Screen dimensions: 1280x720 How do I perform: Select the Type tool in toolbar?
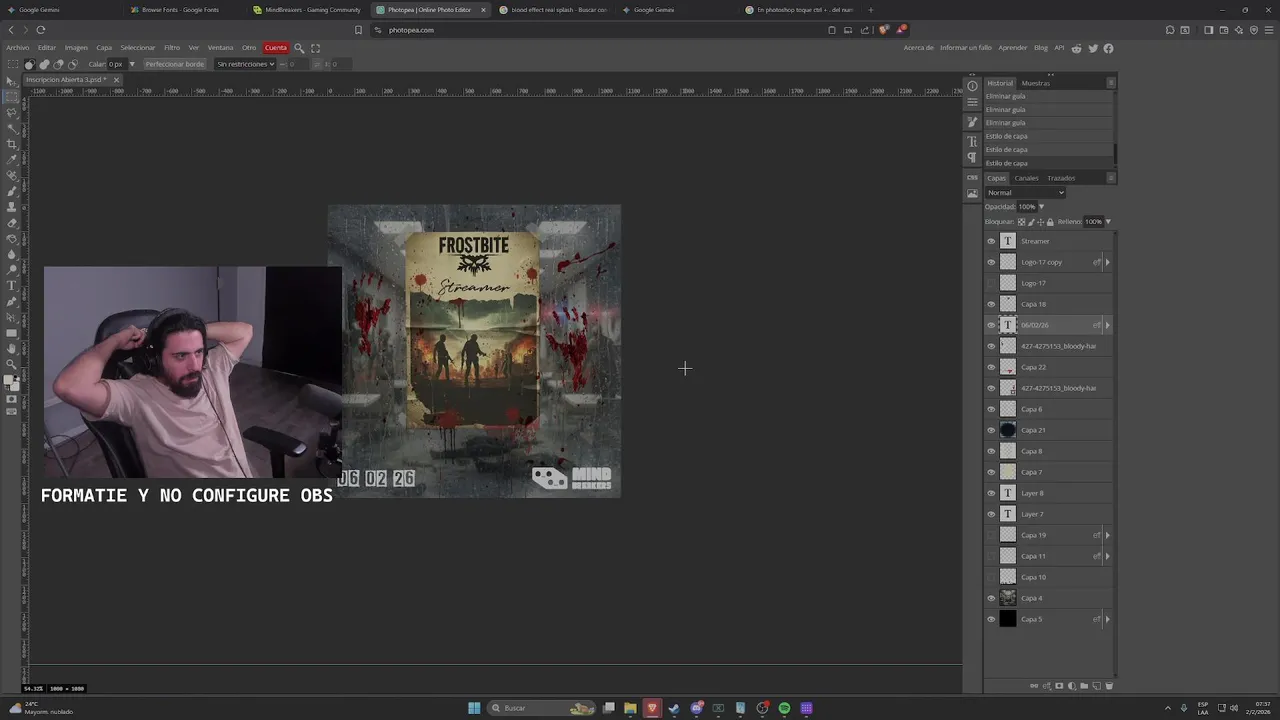coord(12,285)
